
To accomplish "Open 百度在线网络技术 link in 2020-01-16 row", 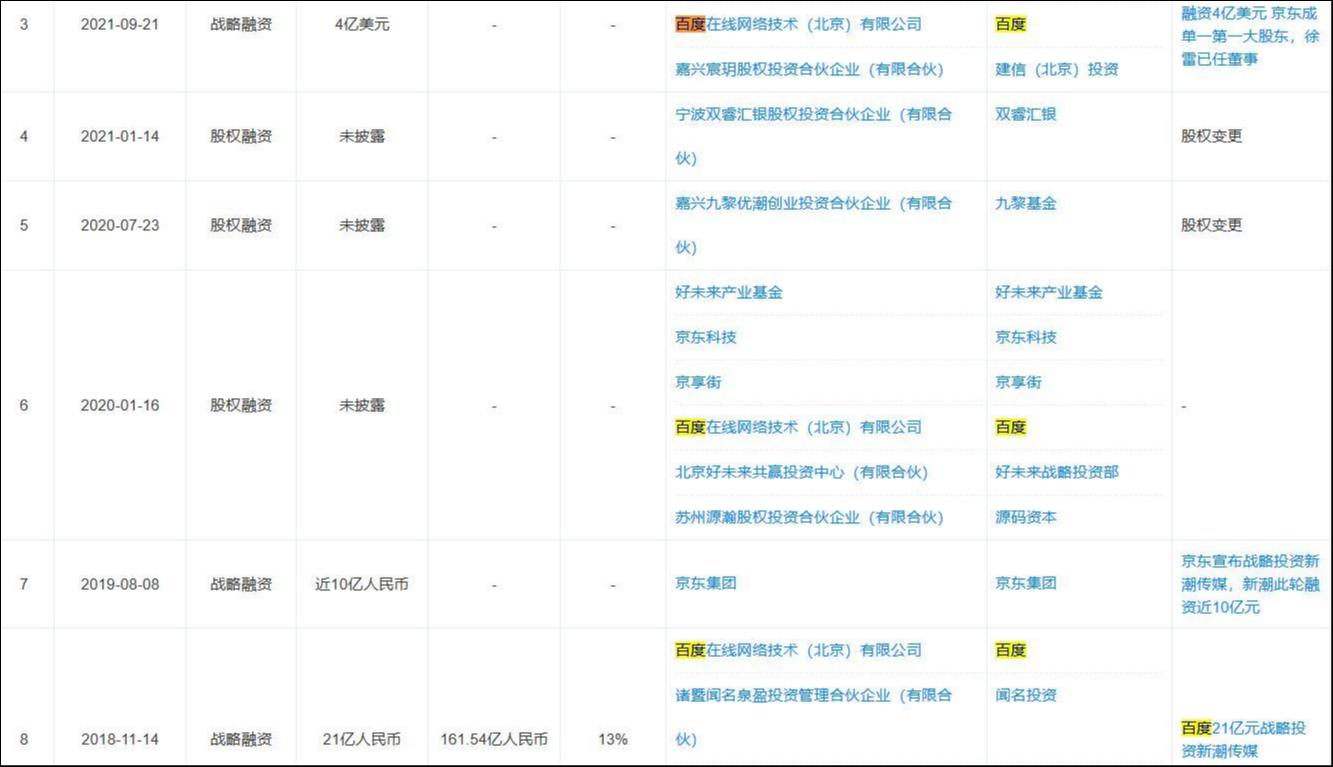I will (x=798, y=427).
